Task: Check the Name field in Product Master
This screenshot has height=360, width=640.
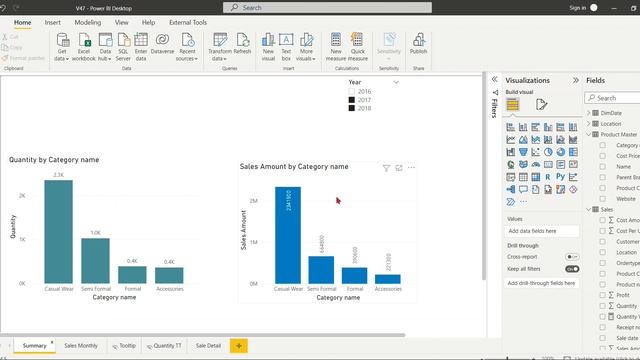Action: 602,167
